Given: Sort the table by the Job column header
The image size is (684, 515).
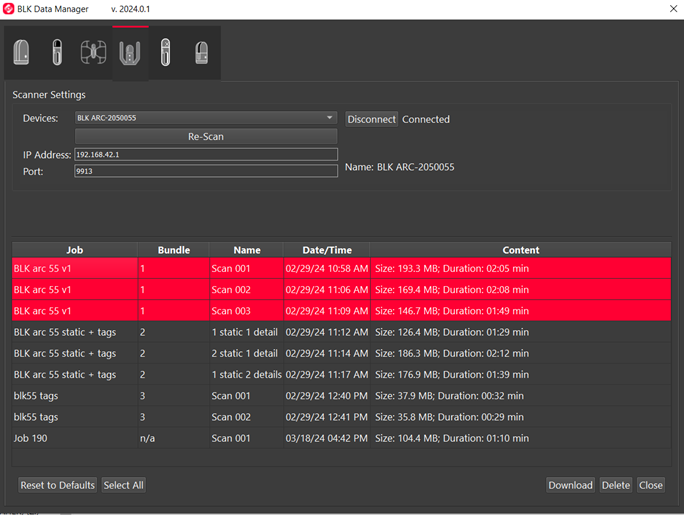Looking at the screenshot, I should 74,250.
